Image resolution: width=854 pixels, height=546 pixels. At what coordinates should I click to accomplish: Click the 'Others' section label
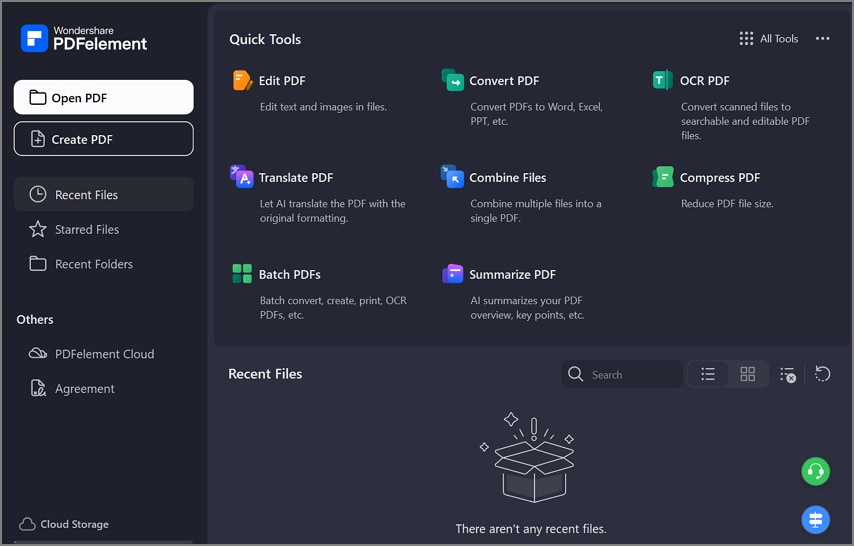(35, 319)
